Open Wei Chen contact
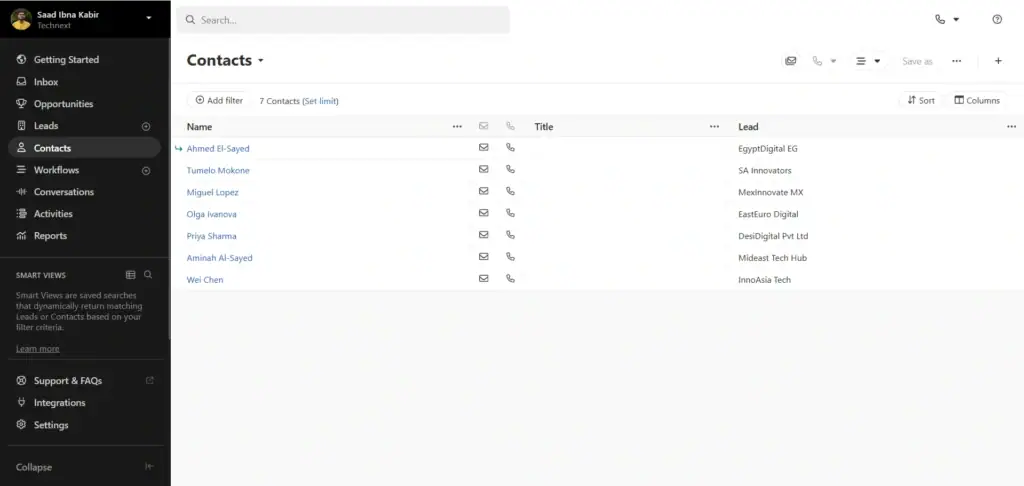This screenshot has width=1024, height=486. (x=205, y=280)
